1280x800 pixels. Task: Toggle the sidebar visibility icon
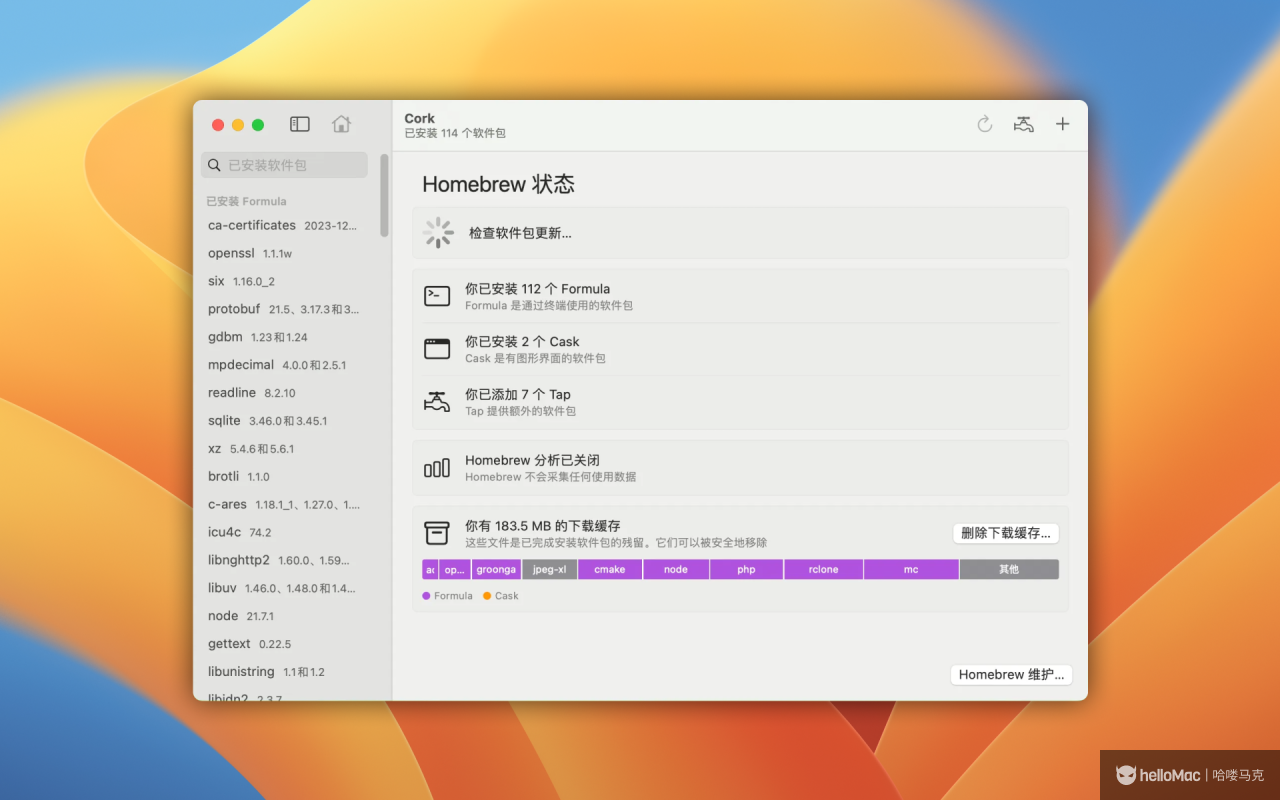pos(300,124)
